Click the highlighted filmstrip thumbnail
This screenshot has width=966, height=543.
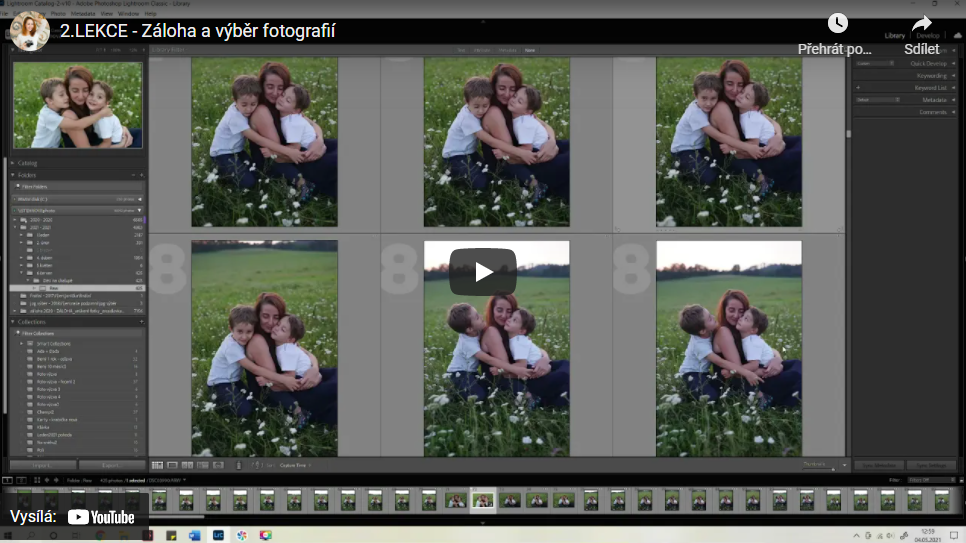click(x=483, y=500)
